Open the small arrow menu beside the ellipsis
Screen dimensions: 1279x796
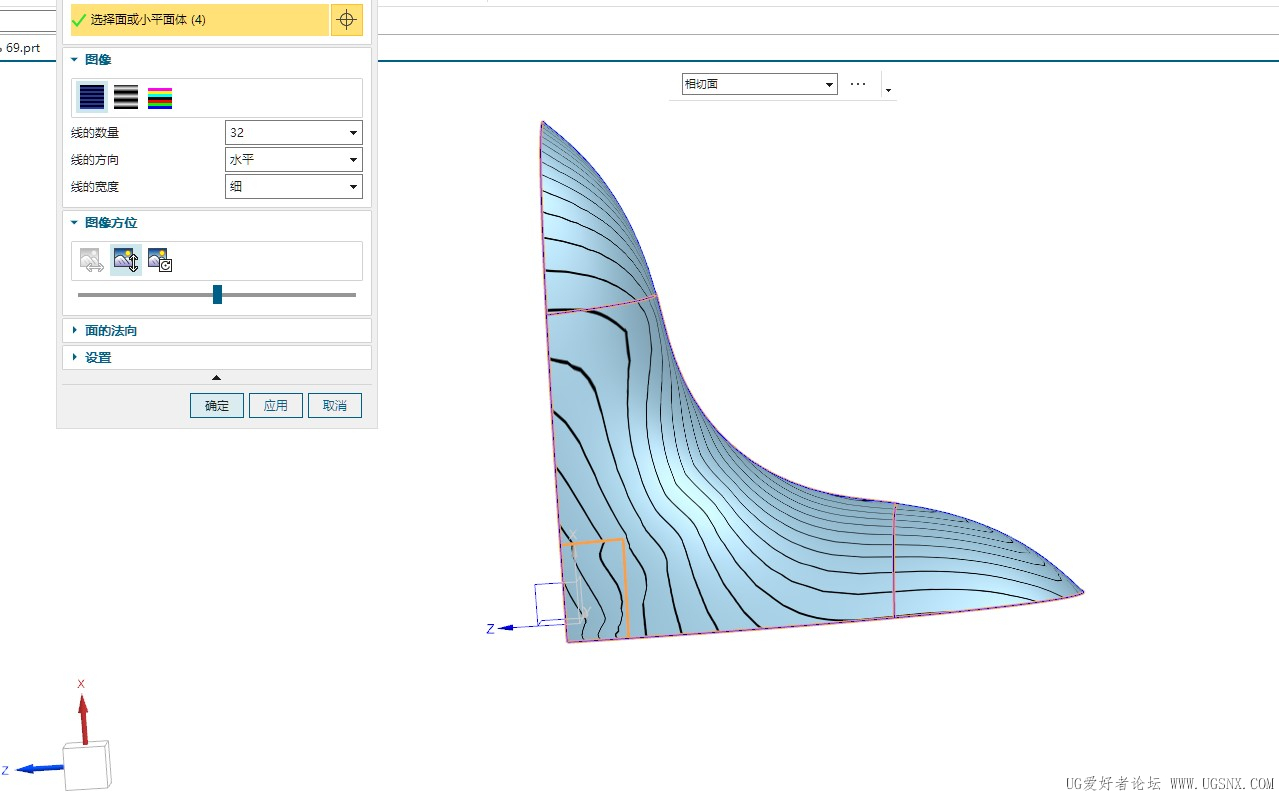pos(888,89)
